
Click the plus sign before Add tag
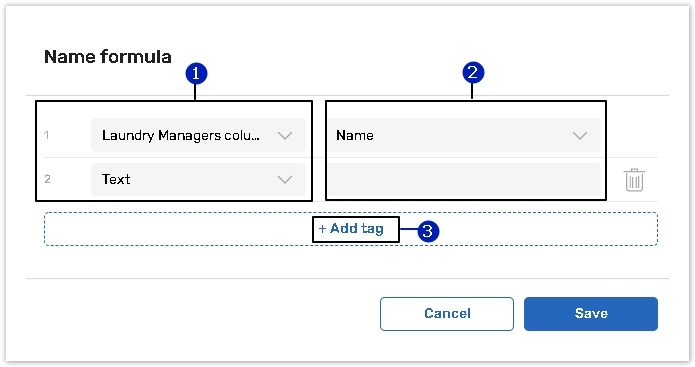click(x=322, y=229)
